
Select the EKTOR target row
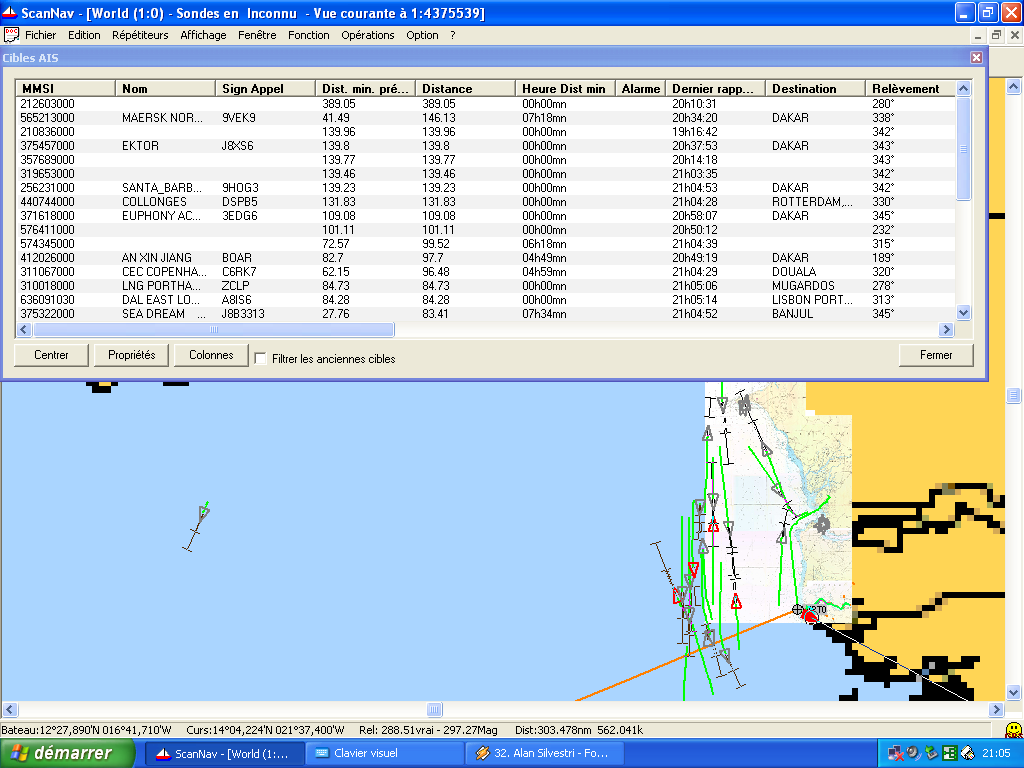click(x=485, y=146)
